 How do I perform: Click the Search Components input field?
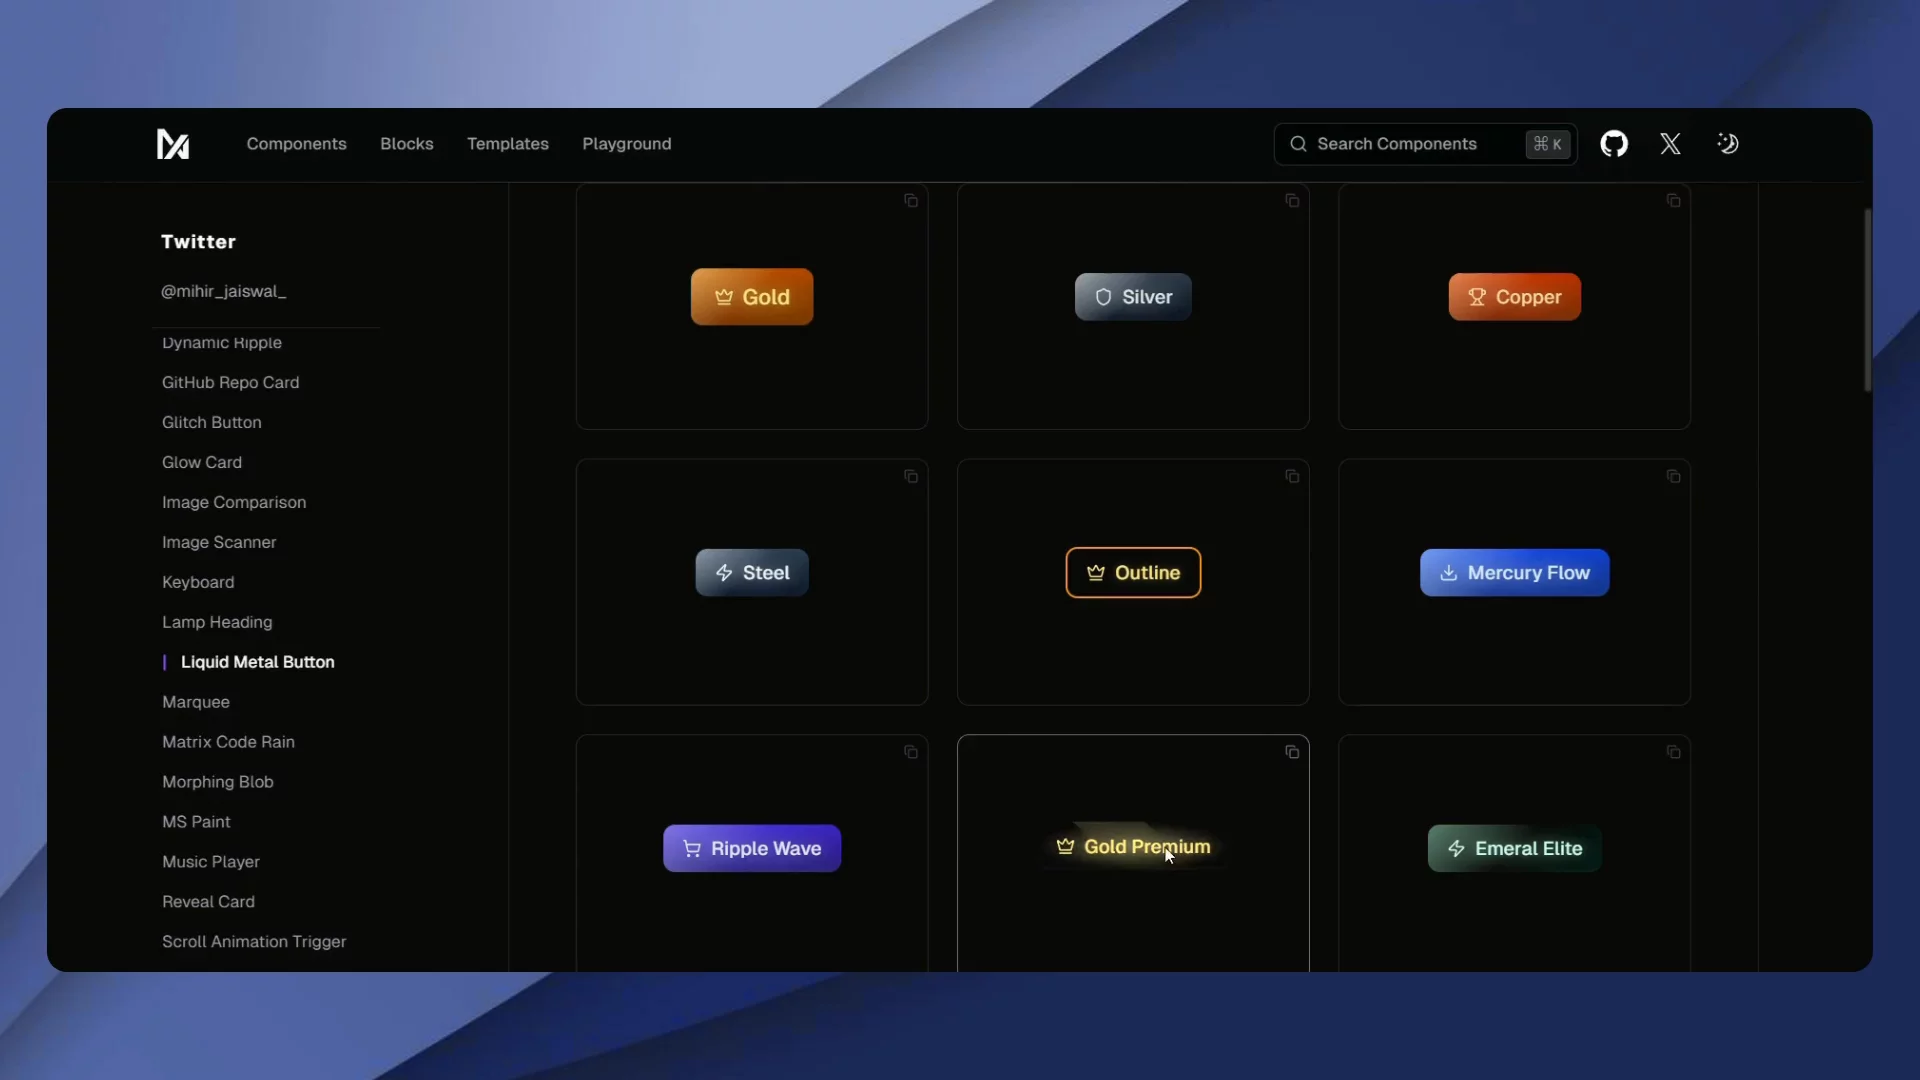[x=1400, y=144]
